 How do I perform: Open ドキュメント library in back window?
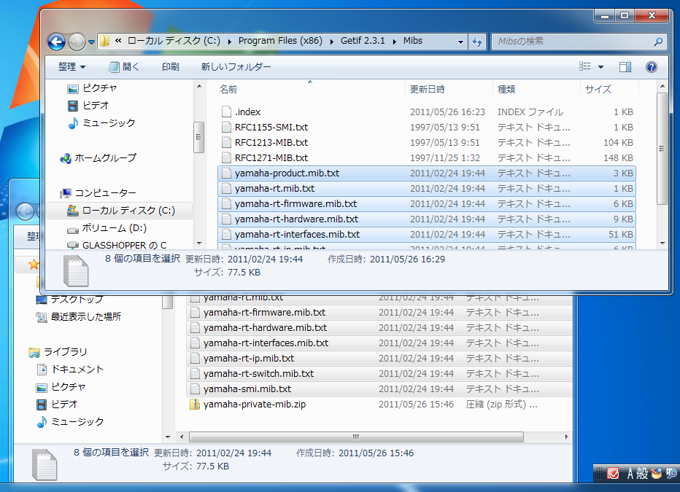[70, 369]
